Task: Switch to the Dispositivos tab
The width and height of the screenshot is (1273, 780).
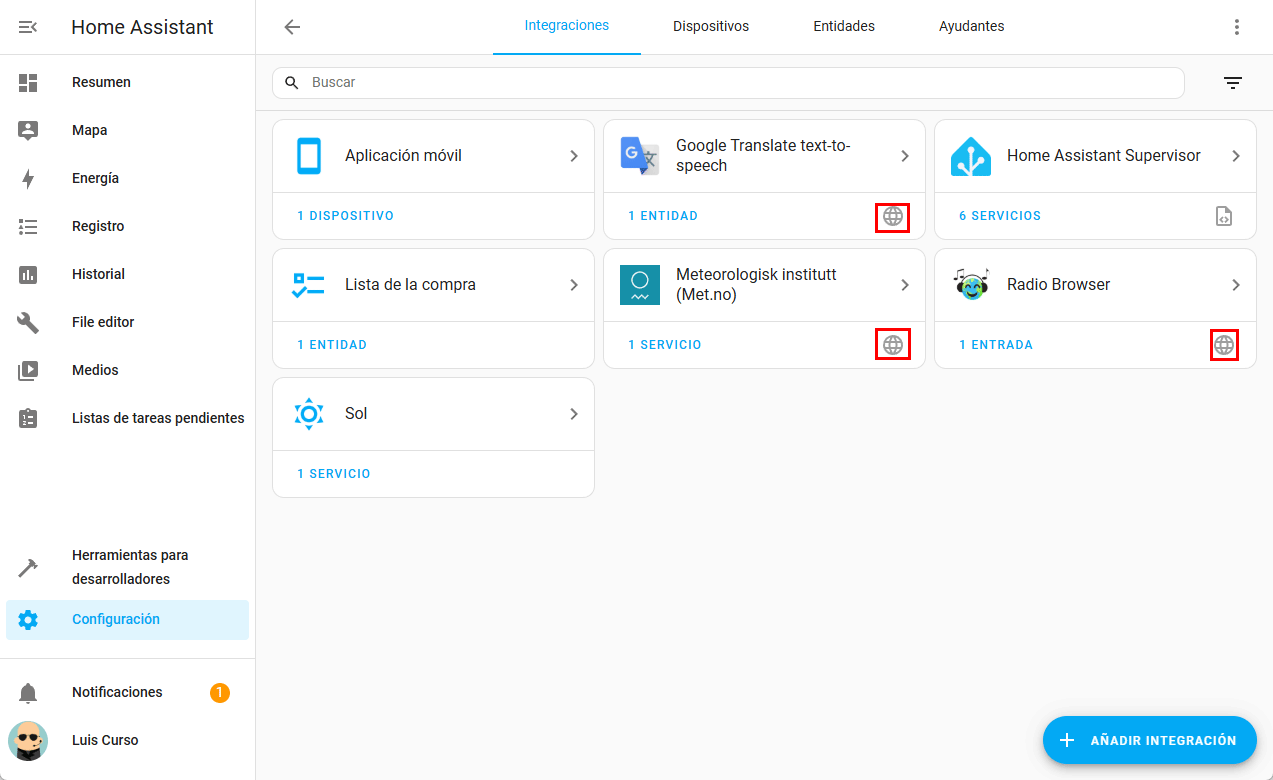Action: coord(710,27)
